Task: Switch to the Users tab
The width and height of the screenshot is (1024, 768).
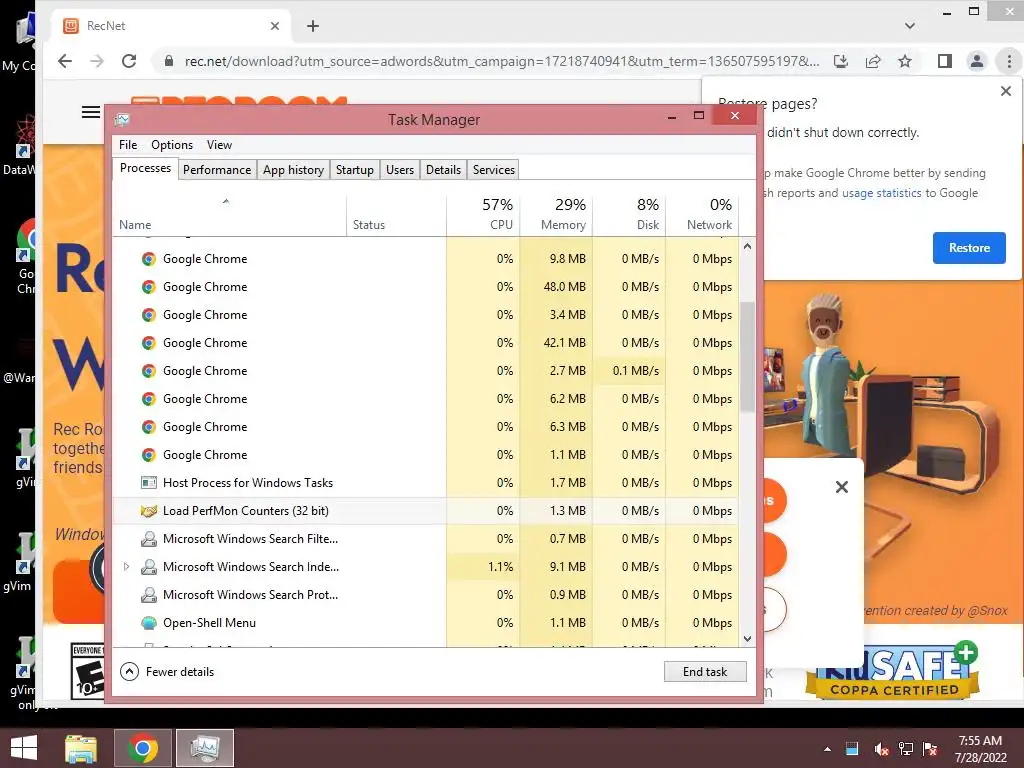Action: [400, 170]
